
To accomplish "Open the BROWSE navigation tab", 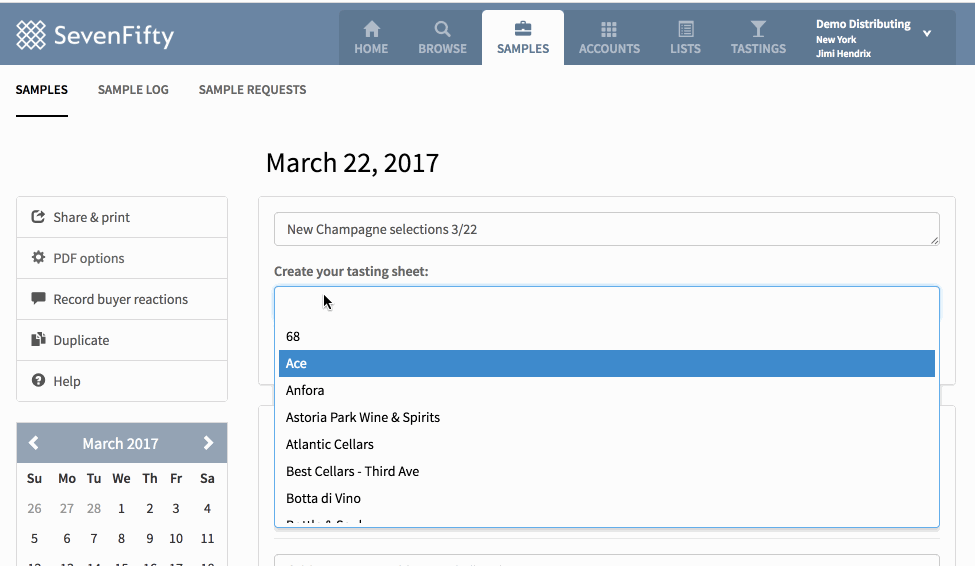I will [x=442, y=38].
